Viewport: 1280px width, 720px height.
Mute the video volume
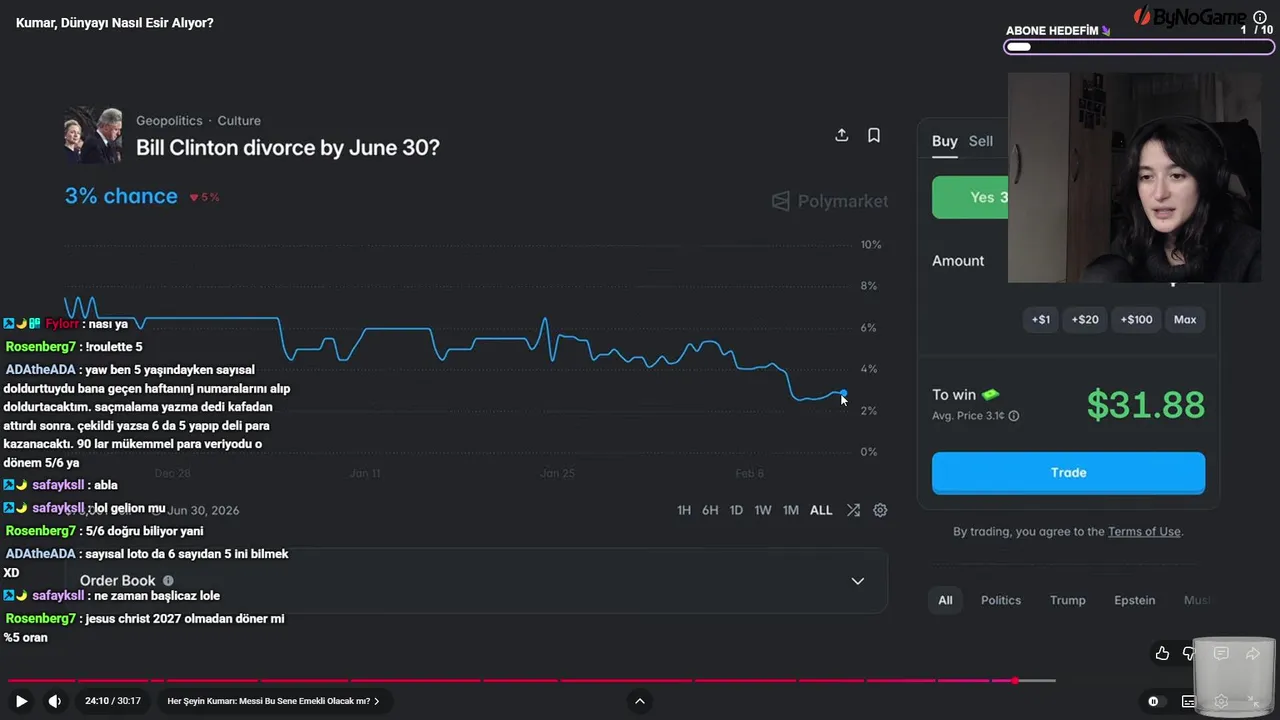(55, 701)
